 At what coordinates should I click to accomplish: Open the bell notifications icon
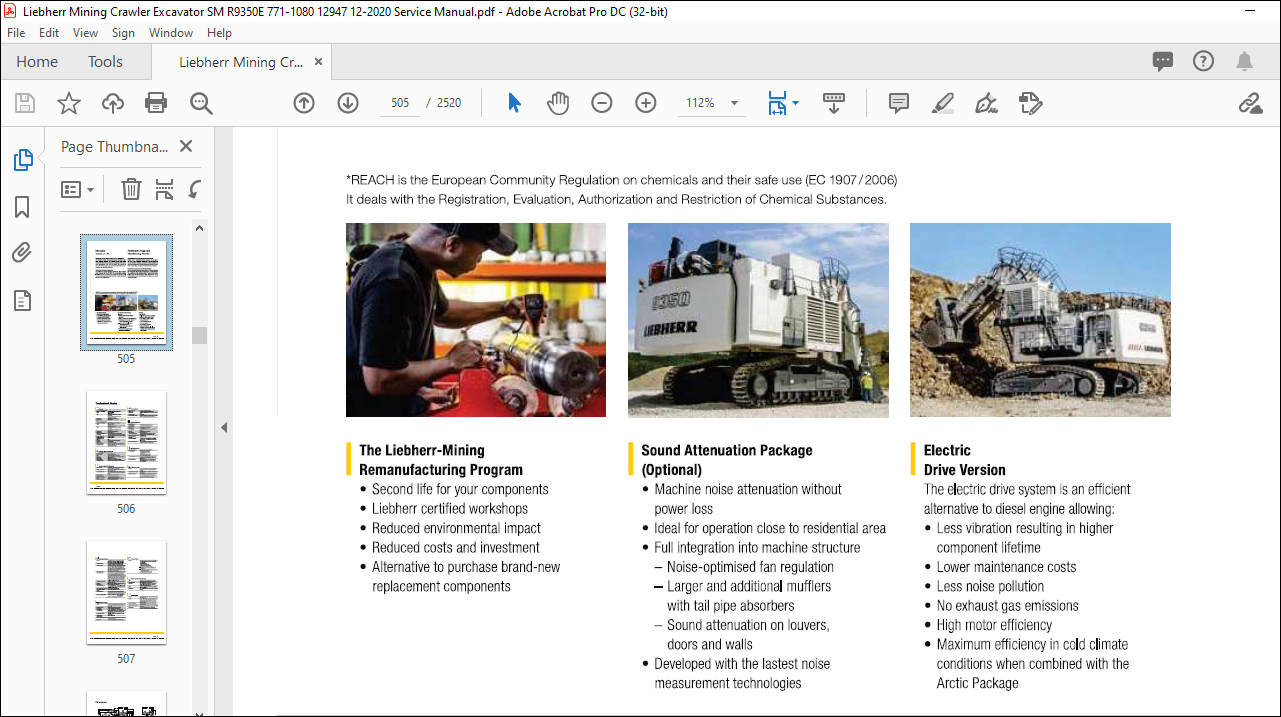pos(1244,61)
